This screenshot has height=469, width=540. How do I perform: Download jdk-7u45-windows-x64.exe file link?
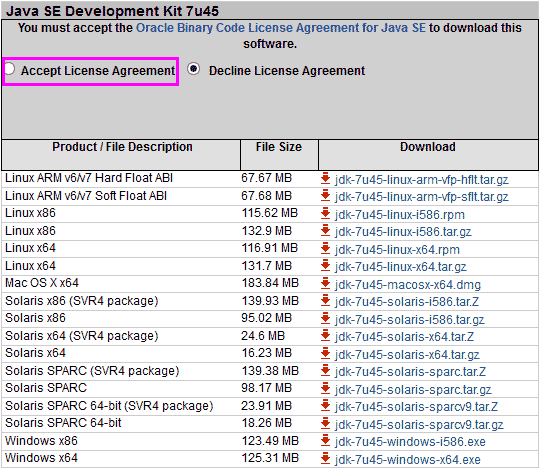(x=407, y=459)
